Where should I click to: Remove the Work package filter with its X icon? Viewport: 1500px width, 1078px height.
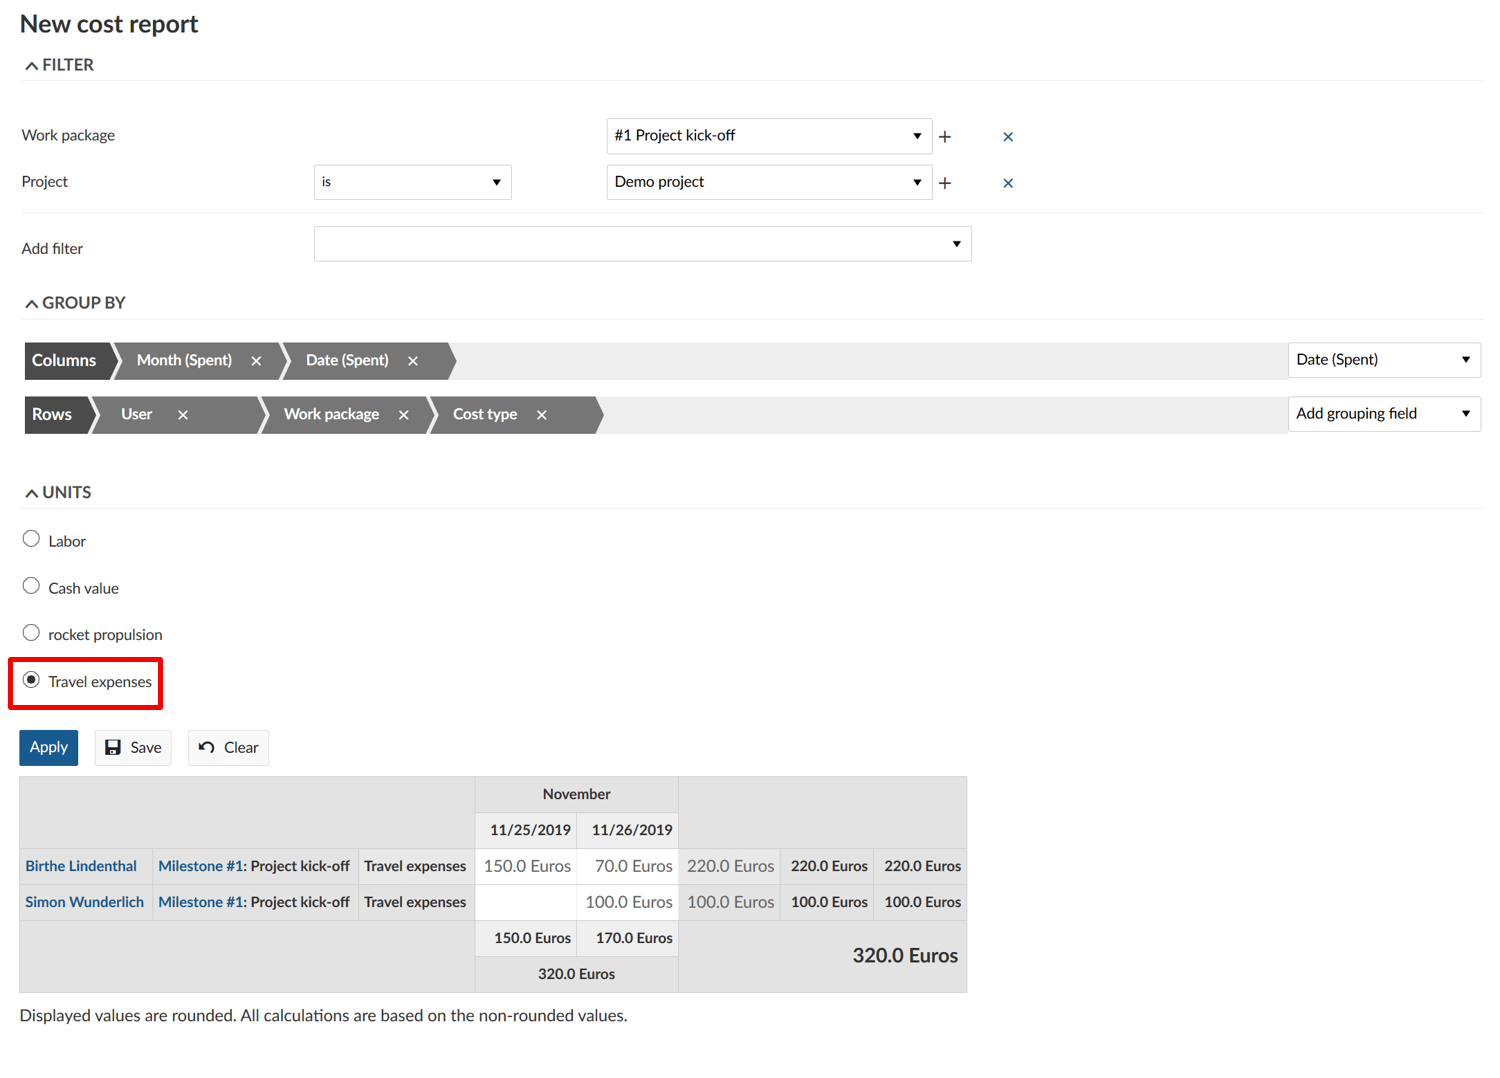pyautogui.click(x=1007, y=137)
